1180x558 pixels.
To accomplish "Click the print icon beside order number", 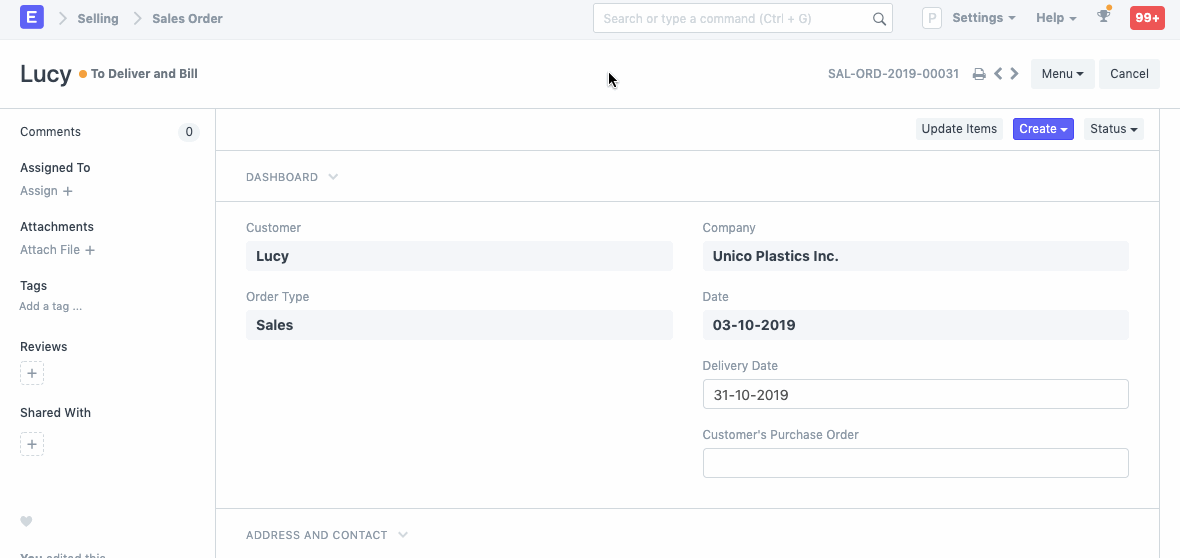I will coord(979,74).
